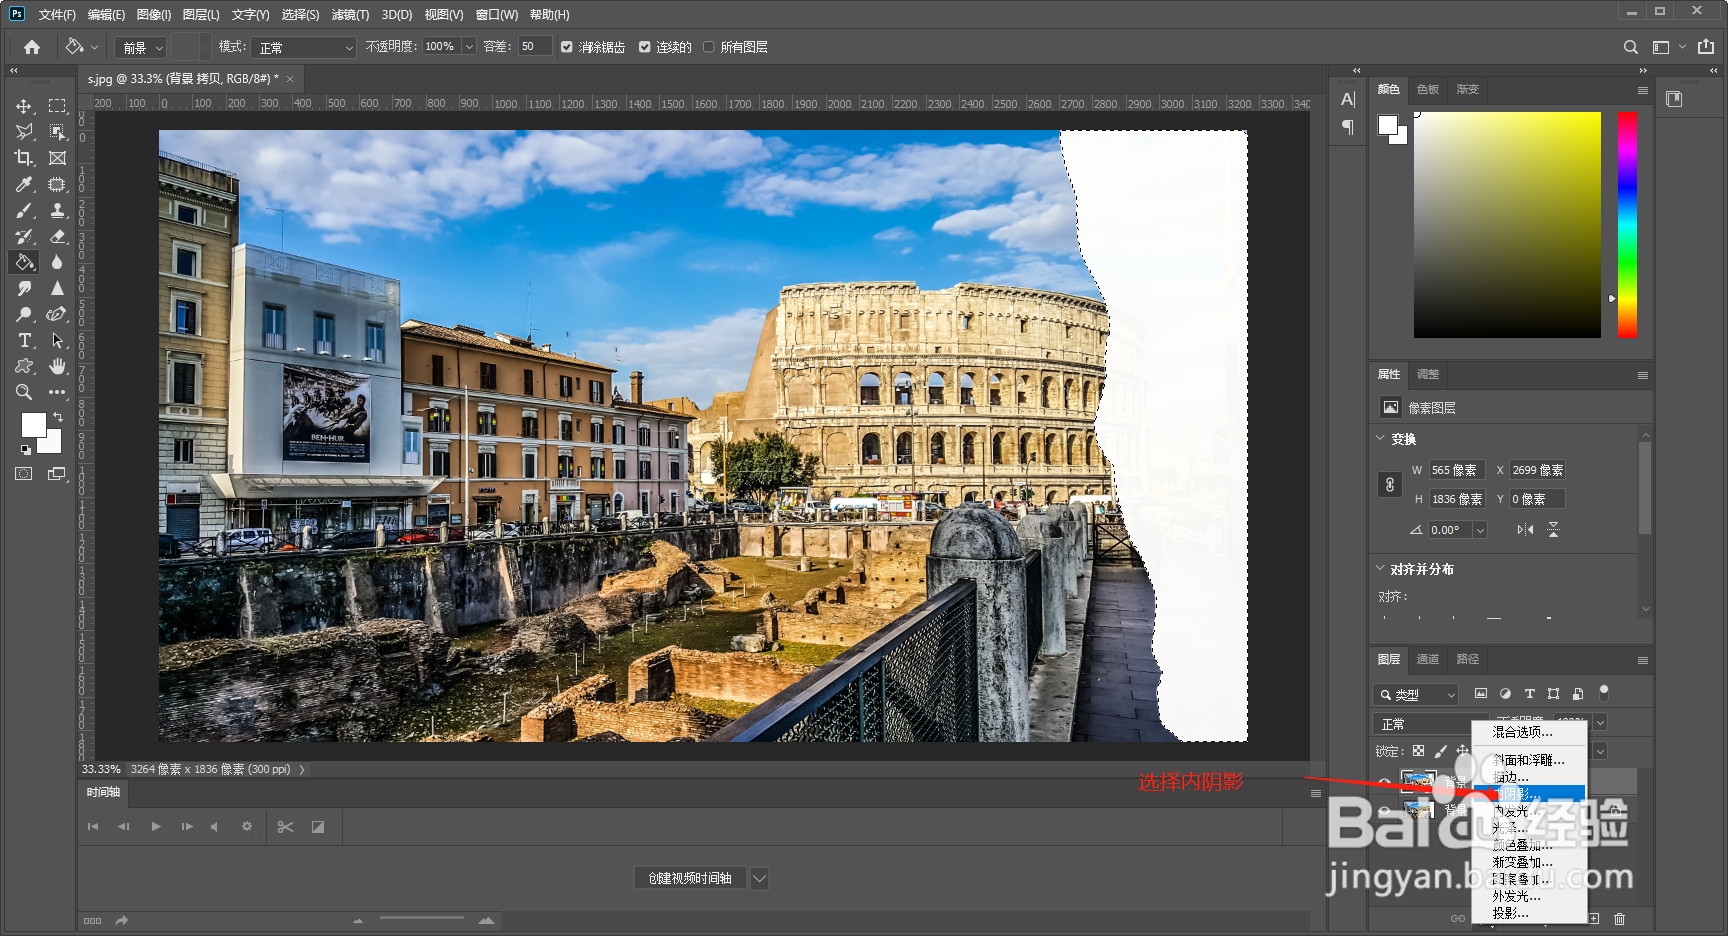Screen dimensions: 1728x936
Task: Select the Smudge tool
Action: pos(24,288)
